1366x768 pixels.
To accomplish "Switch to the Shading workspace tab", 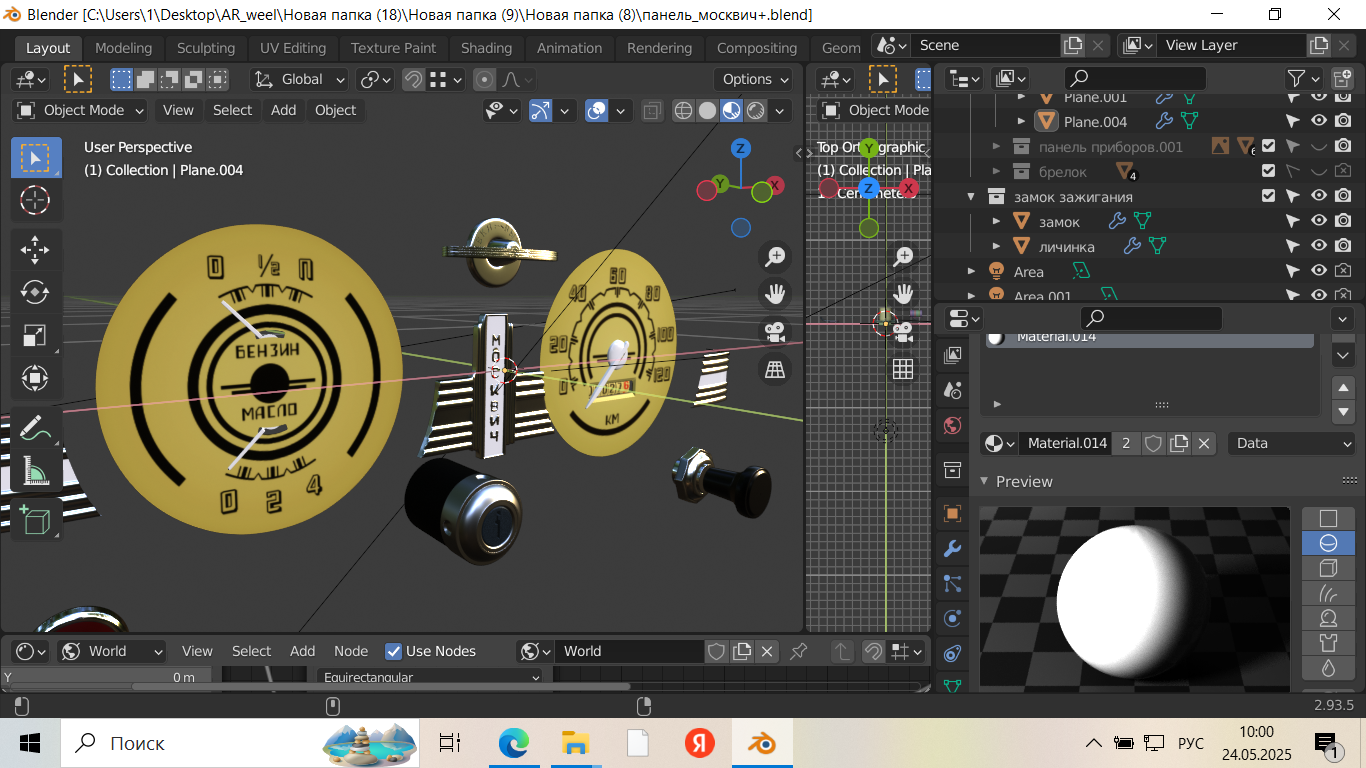I will (486, 48).
